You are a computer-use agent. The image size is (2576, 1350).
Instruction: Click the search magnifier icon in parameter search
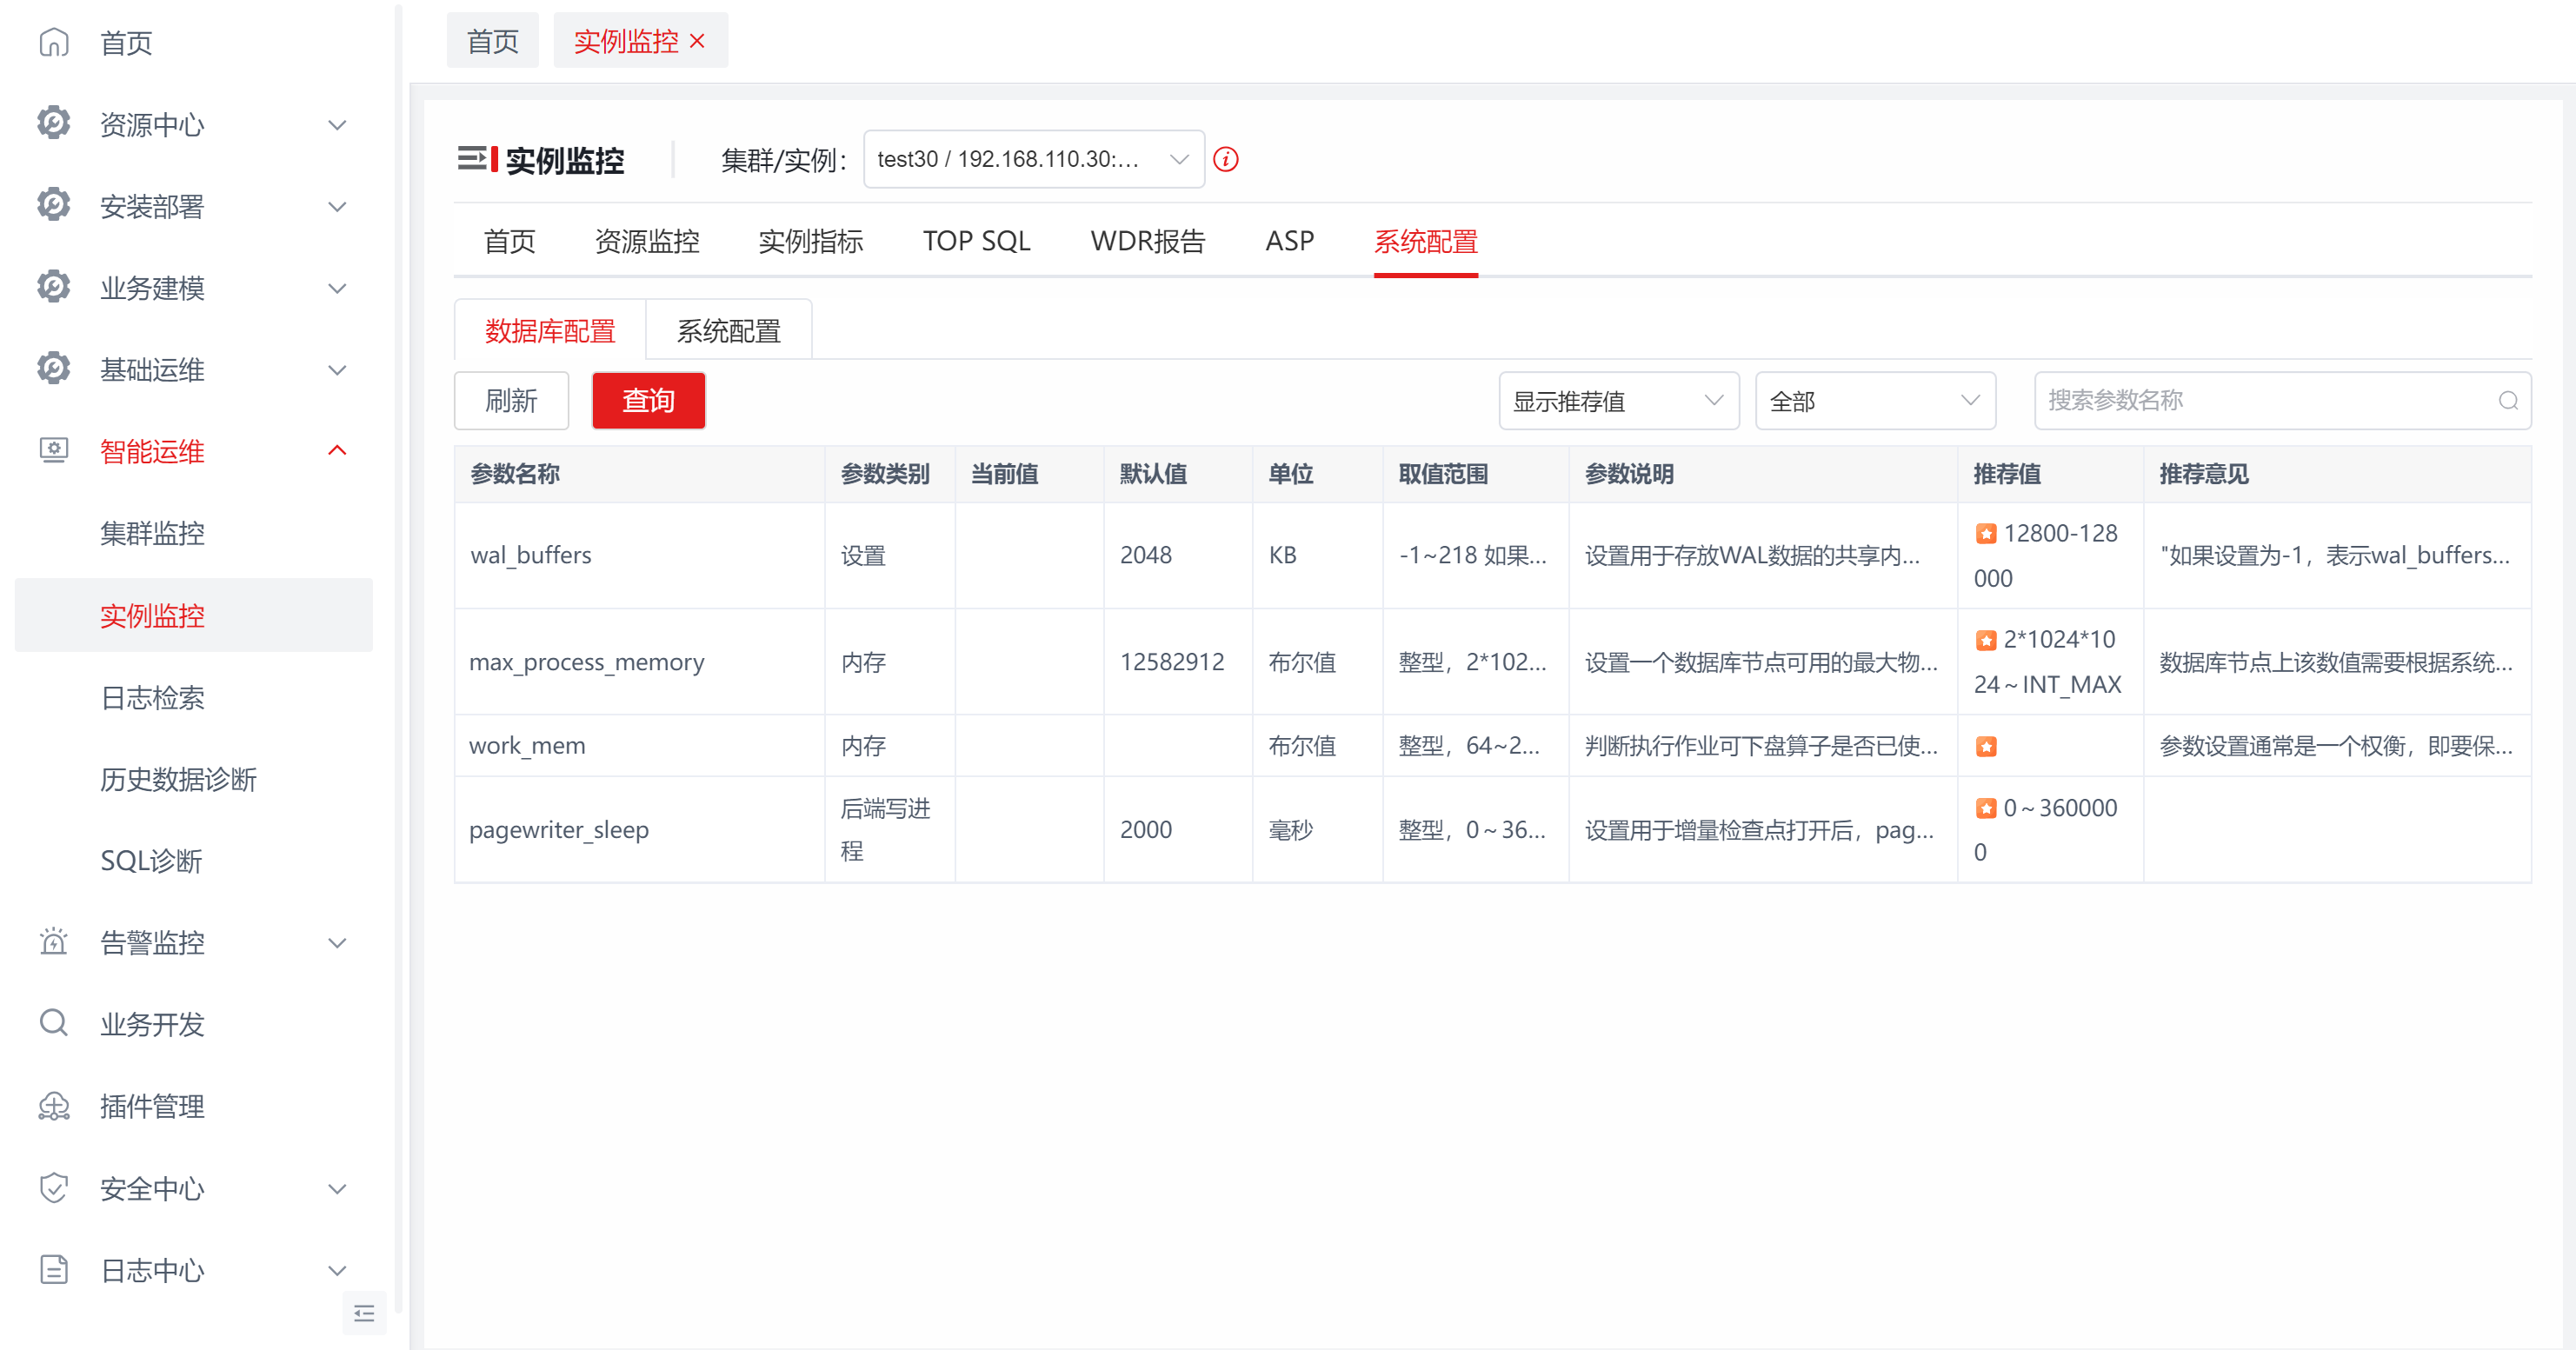pyautogui.click(x=2507, y=401)
